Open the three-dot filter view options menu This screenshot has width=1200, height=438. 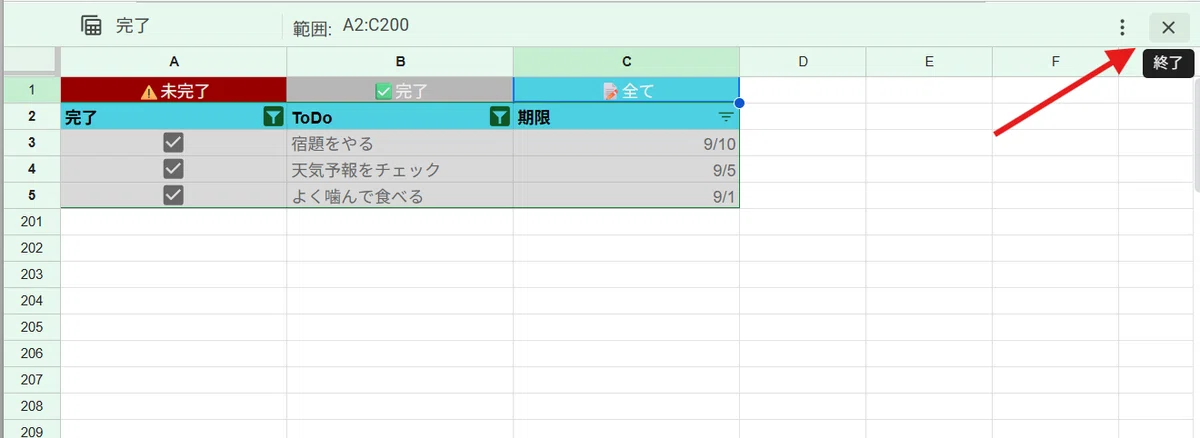pyautogui.click(x=1123, y=27)
